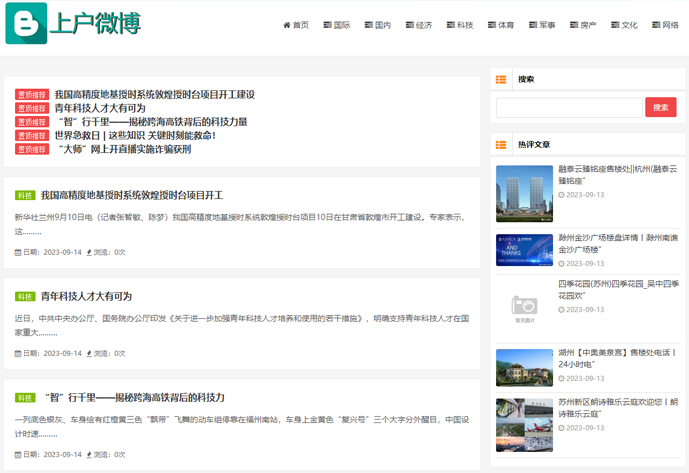
Task: Click the 苏州新区朗诗雅乐云庭 thumbnail image
Action: [x=524, y=418]
